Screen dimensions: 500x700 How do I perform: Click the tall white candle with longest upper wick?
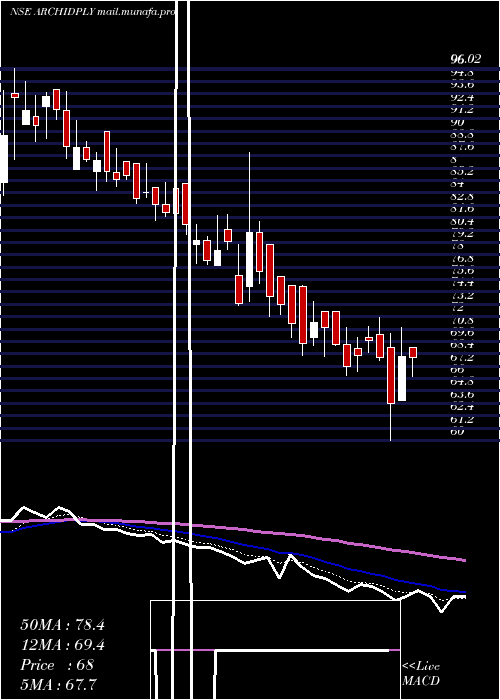pyautogui.click(x=250, y=259)
